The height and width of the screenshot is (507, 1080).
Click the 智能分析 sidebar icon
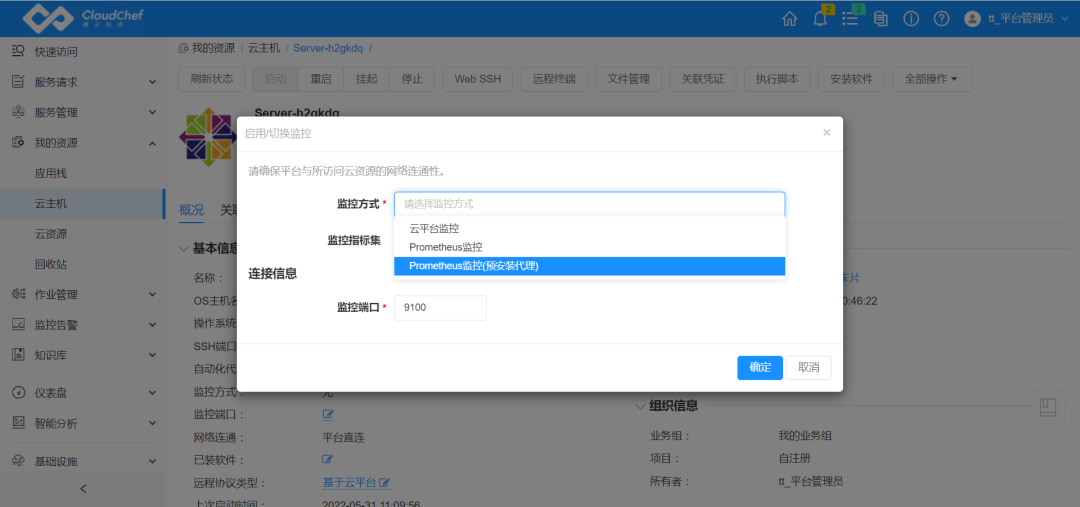pyautogui.click(x=19, y=423)
